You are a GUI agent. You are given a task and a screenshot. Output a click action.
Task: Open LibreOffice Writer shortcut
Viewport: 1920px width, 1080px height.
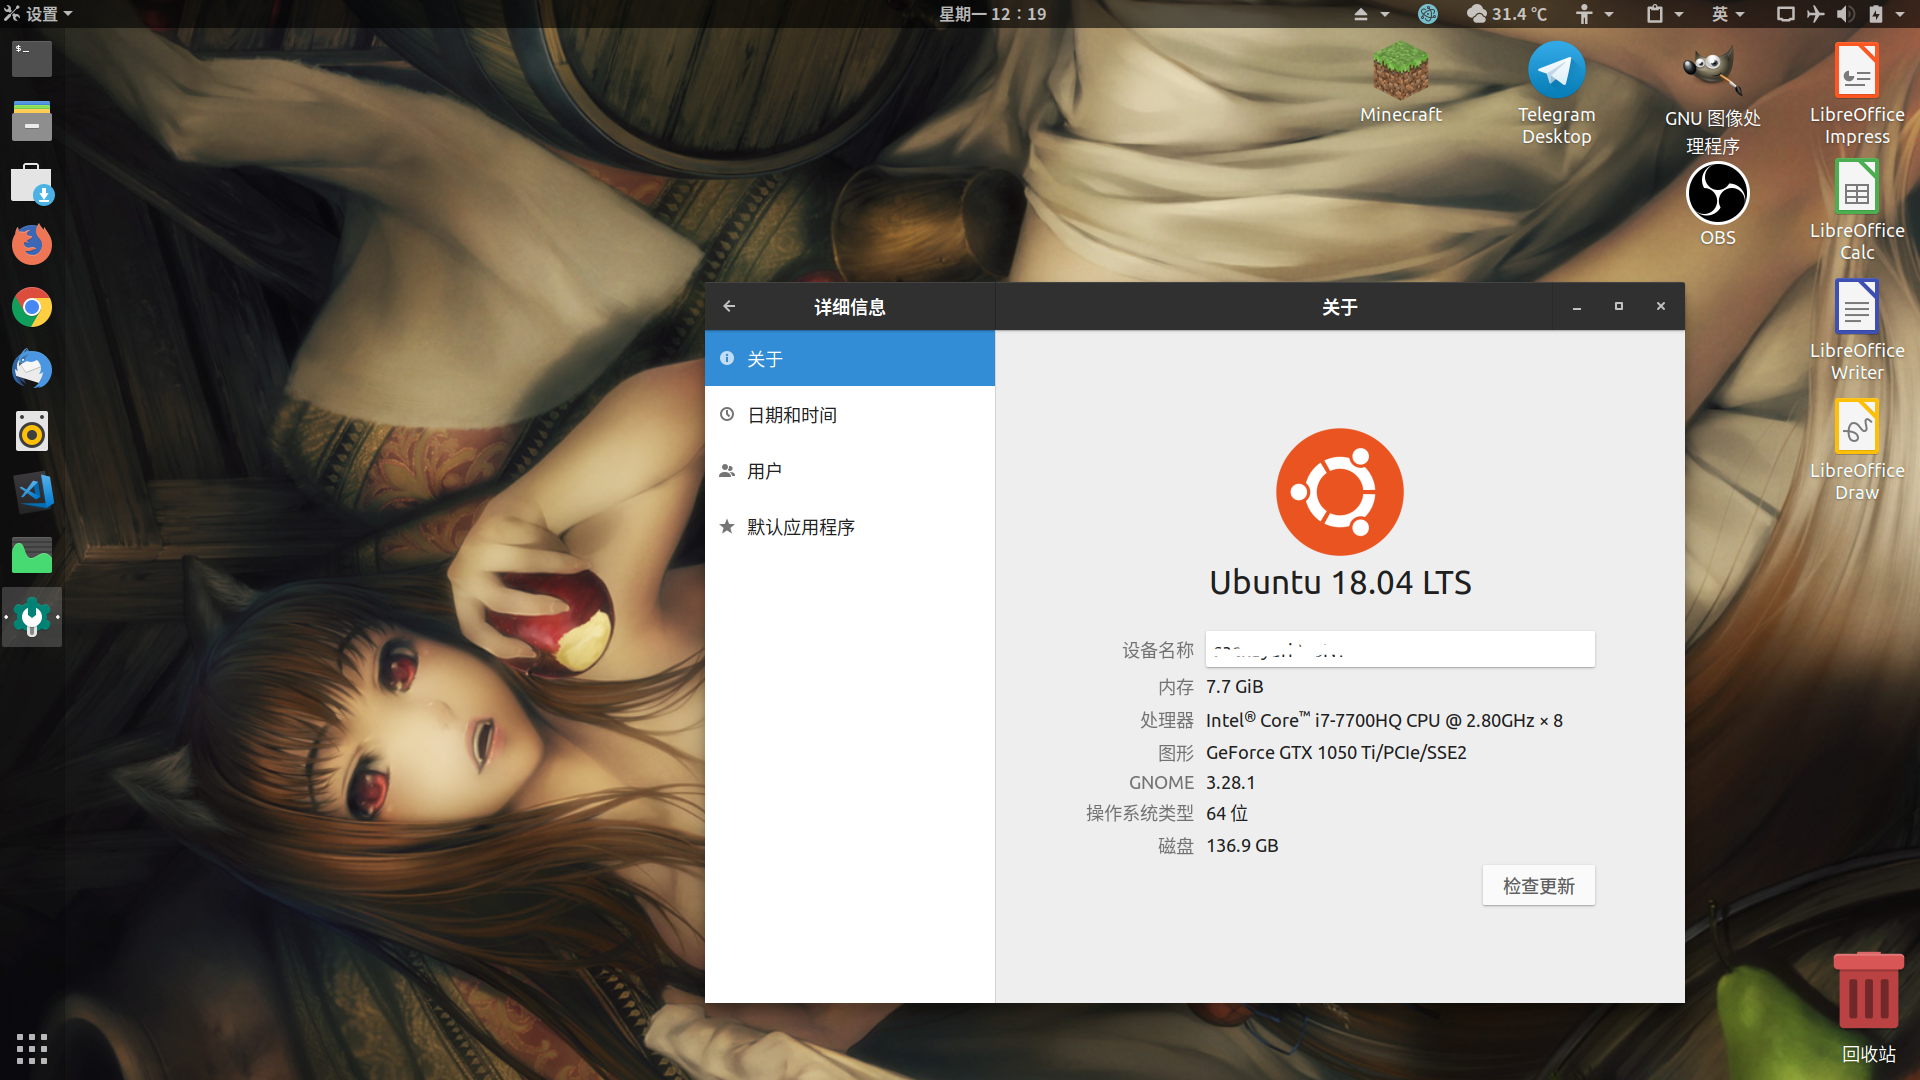click(1857, 330)
